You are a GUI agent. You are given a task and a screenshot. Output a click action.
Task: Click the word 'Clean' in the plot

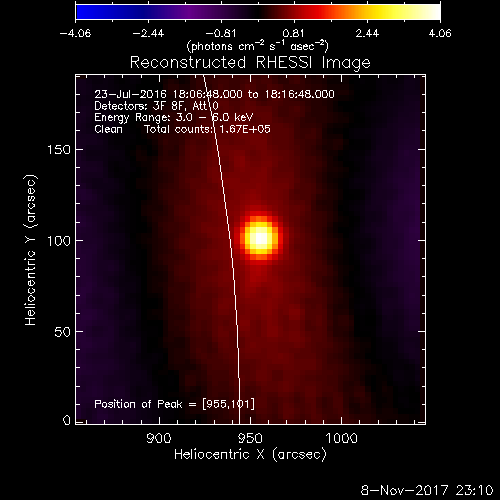tap(108, 129)
